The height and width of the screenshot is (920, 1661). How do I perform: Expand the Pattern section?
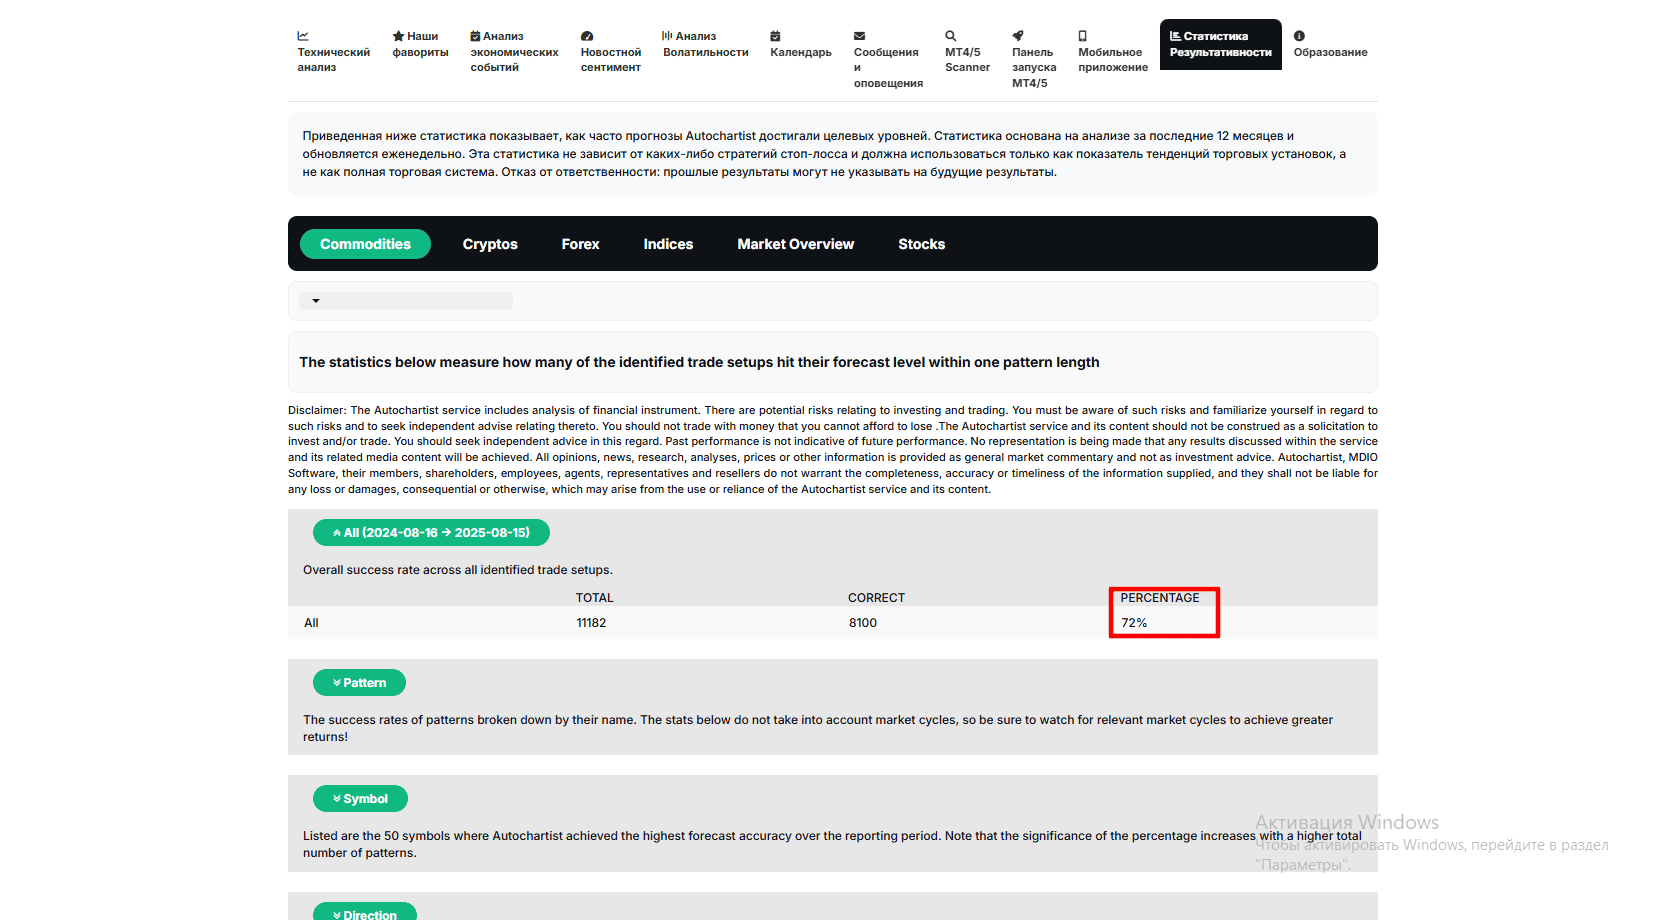(x=359, y=683)
